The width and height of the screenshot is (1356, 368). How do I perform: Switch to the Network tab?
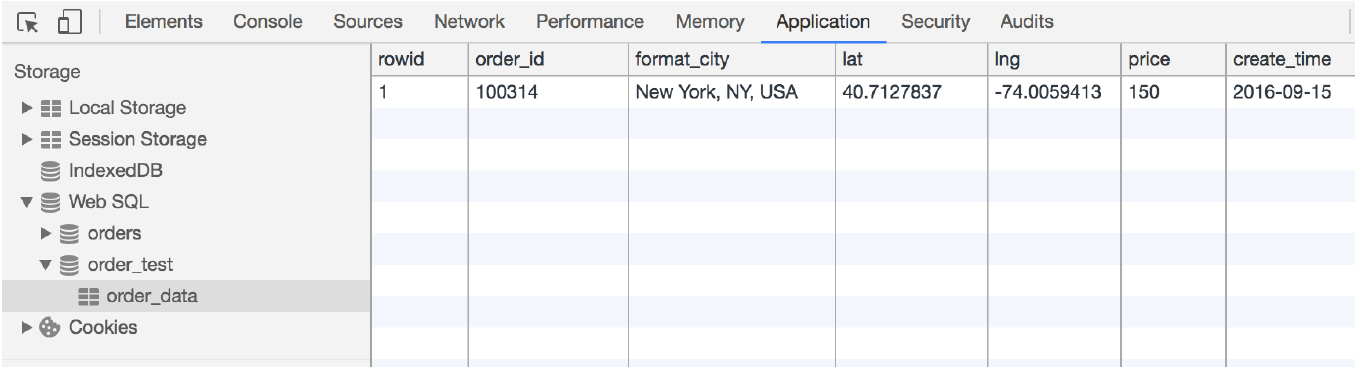469,21
